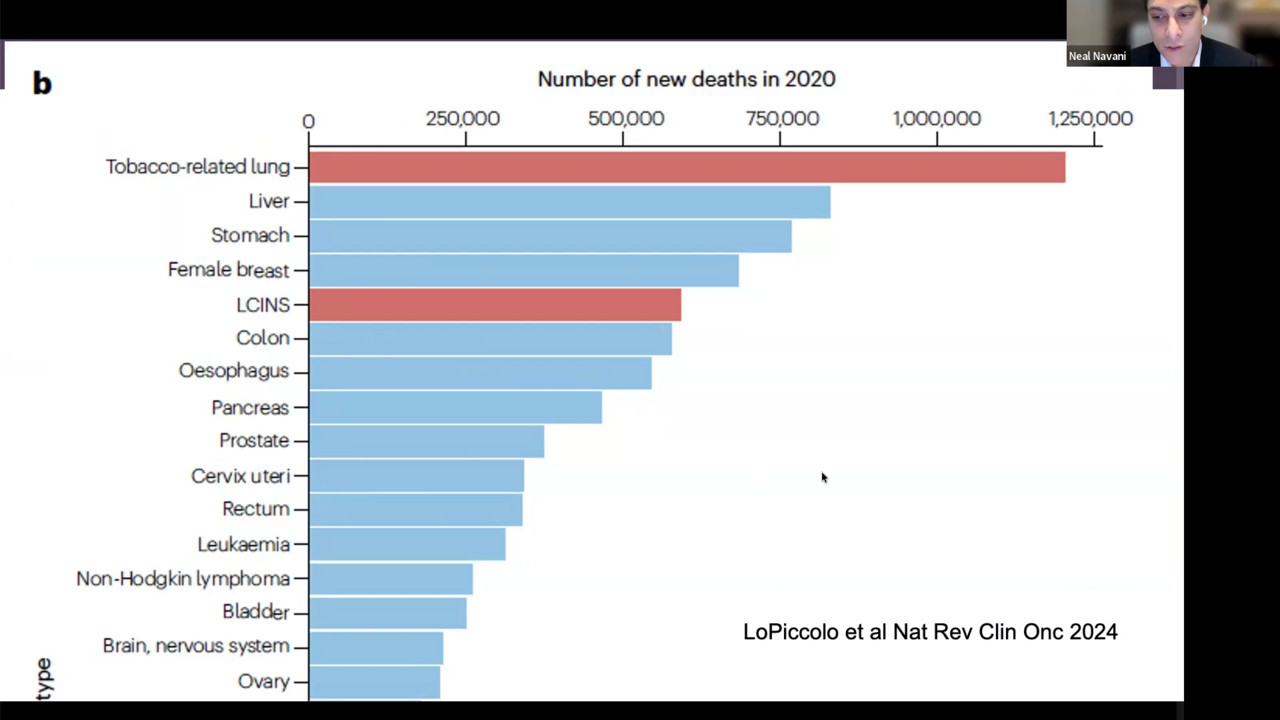
Task: Click the 'Liver' category label
Action: pos(269,201)
